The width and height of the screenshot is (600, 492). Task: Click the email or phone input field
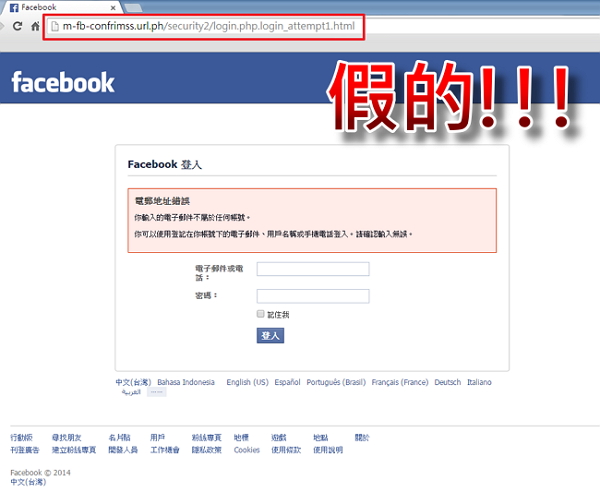point(313,269)
